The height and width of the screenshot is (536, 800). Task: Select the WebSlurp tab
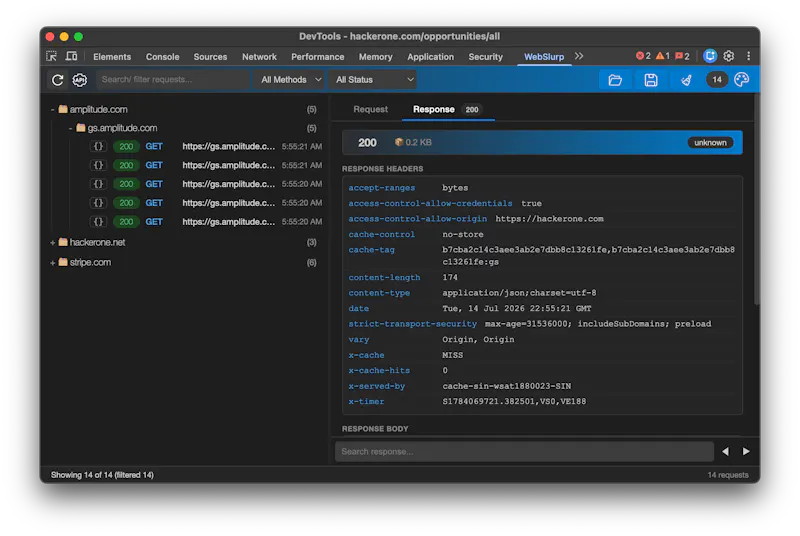point(544,57)
